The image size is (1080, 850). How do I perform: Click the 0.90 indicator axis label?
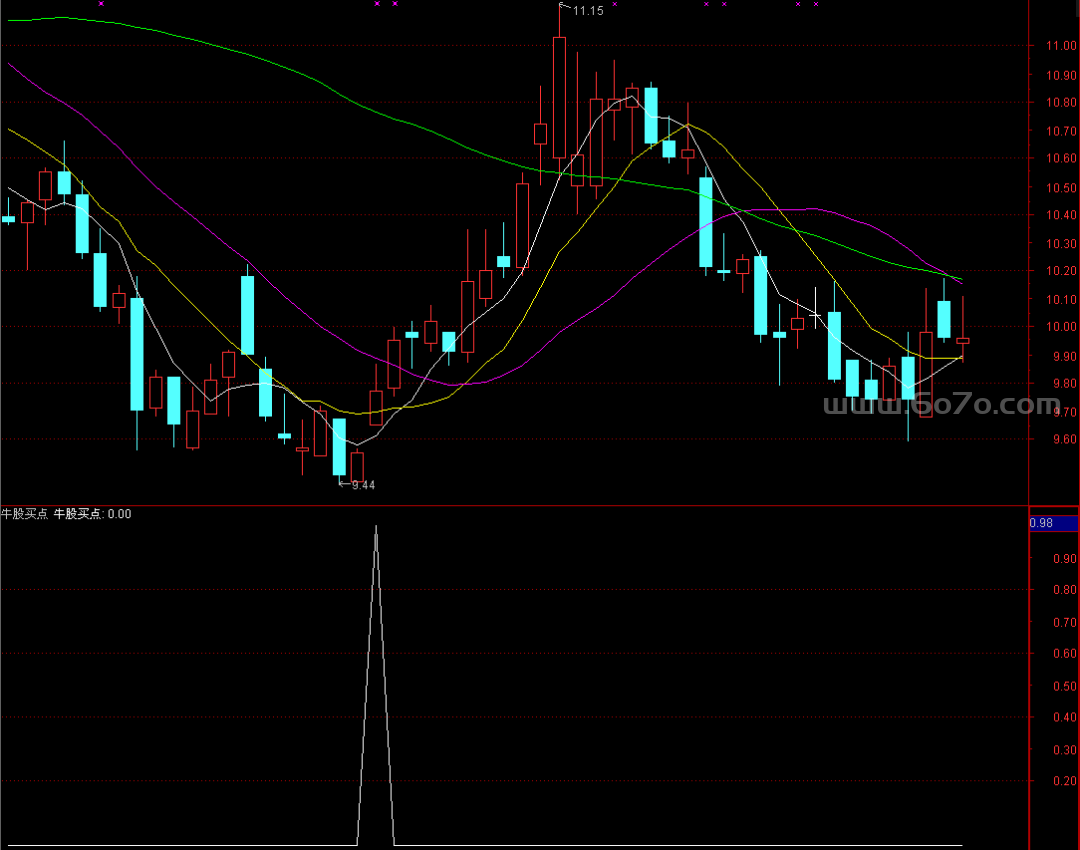coord(1065,559)
